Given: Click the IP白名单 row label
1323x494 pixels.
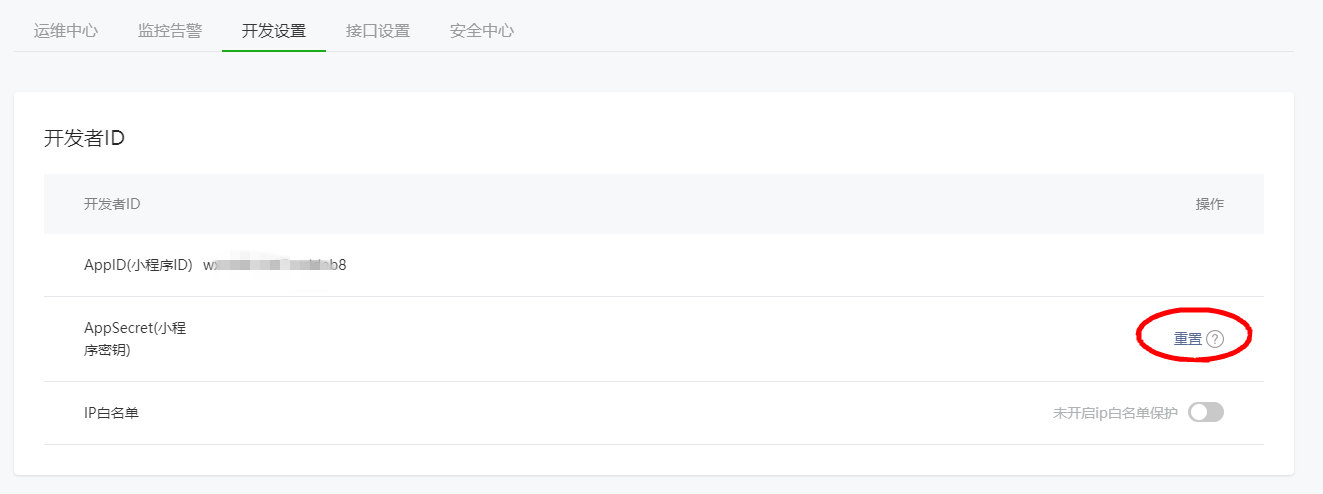Looking at the screenshot, I should [111, 412].
